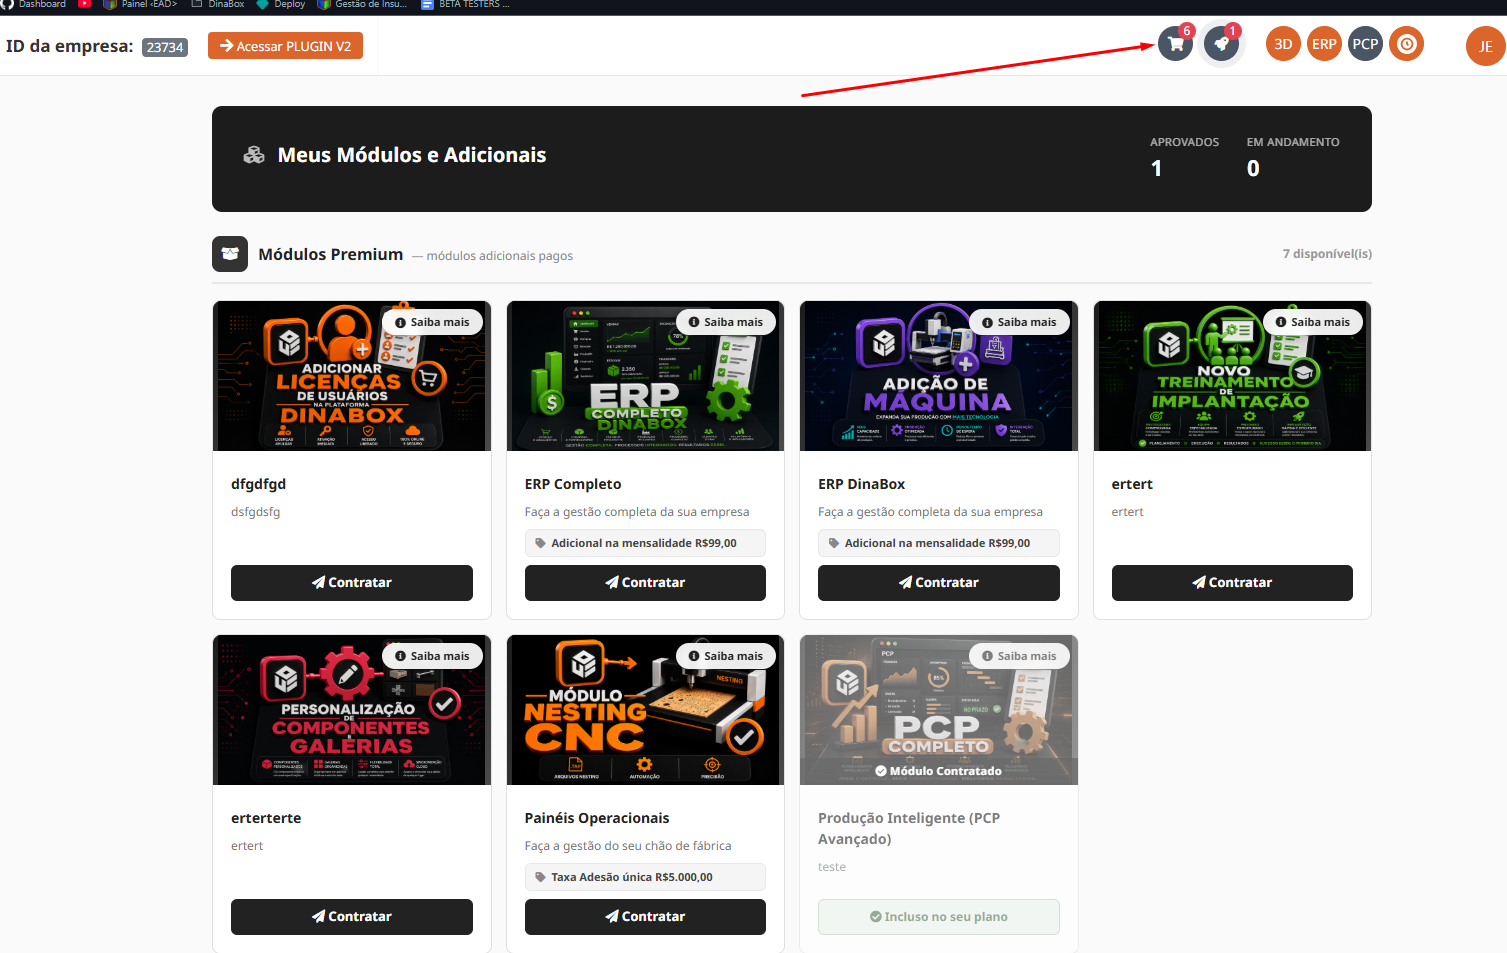Click the dfgdfgd card title
The height and width of the screenshot is (953, 1507).
(258, 484)
